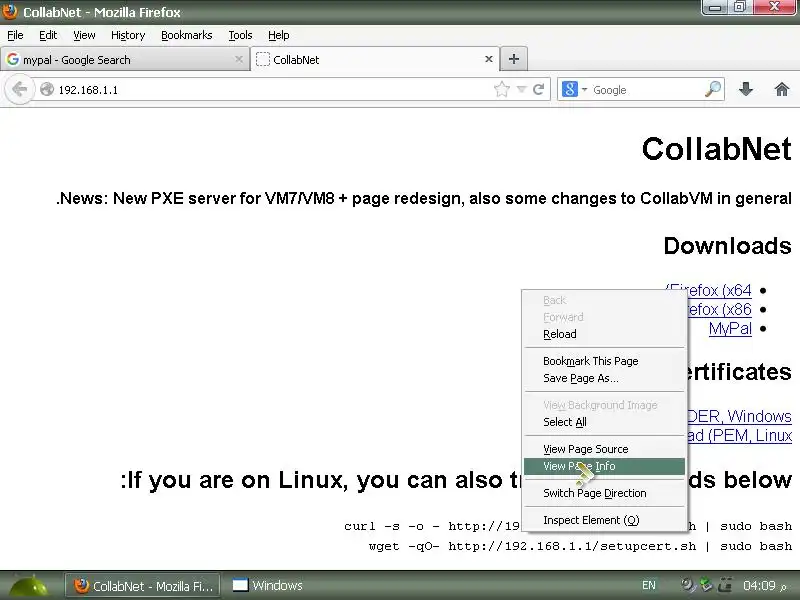800x600 pixels.
Task: Click the Back arrow navigation button
Action: pos(19,89)
